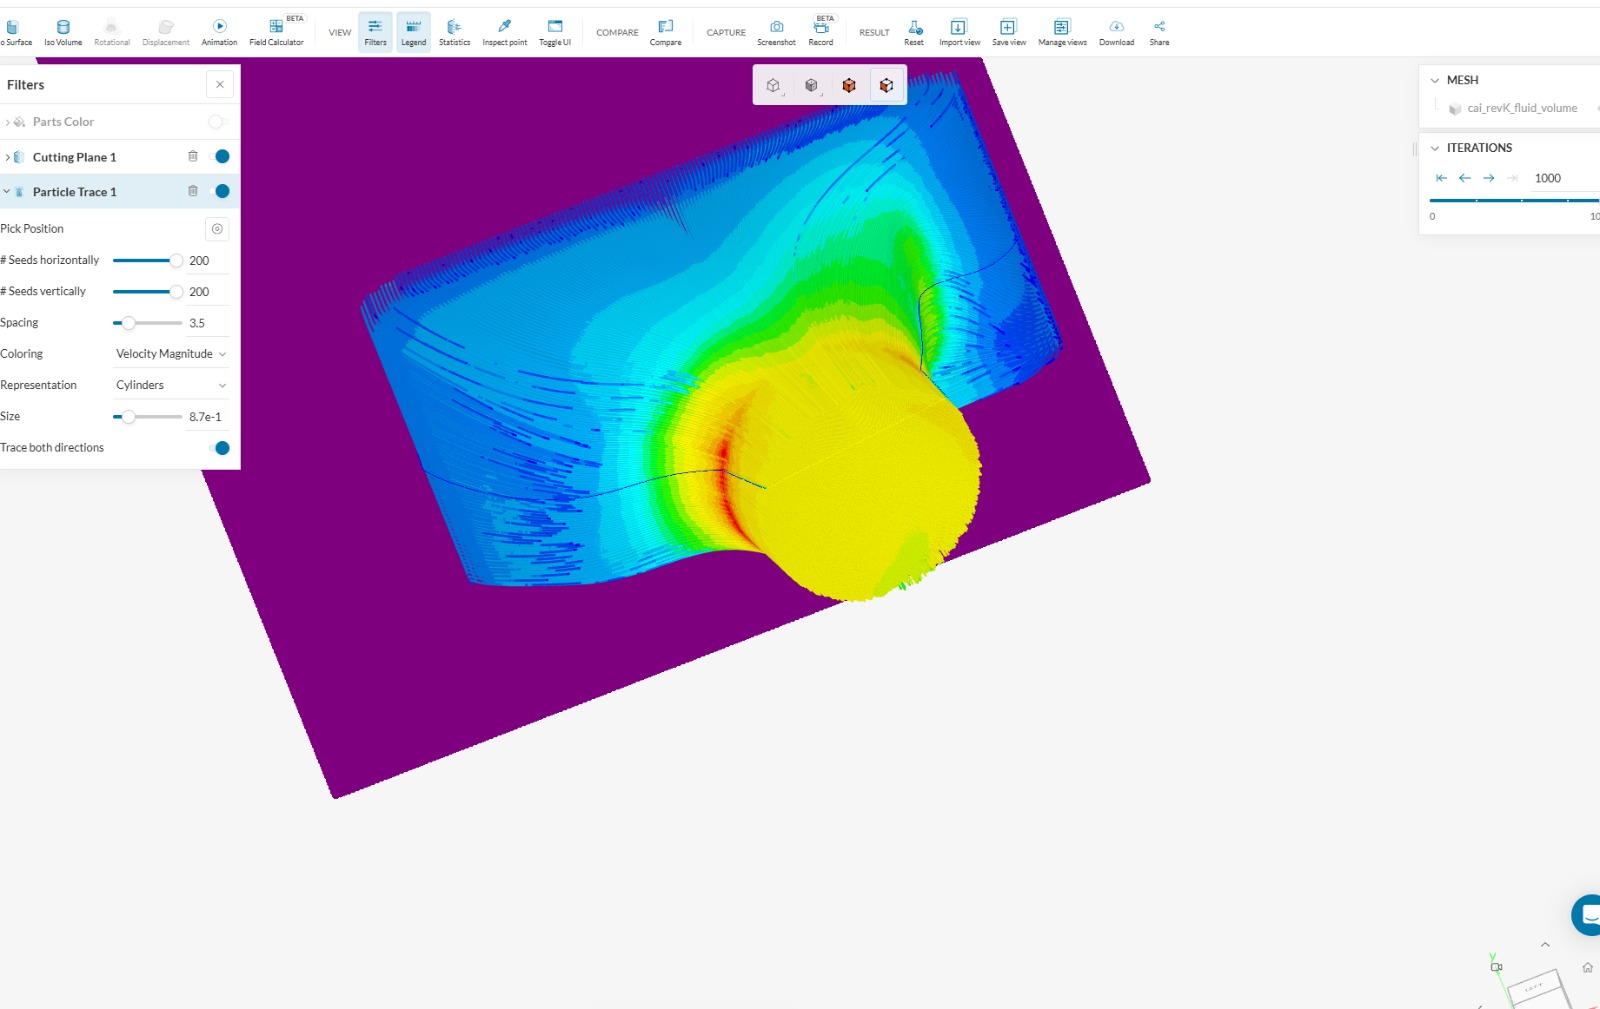The image size is (1600, 1009).
Task: Toggle Parts Color on
Action: pos(218,122)
